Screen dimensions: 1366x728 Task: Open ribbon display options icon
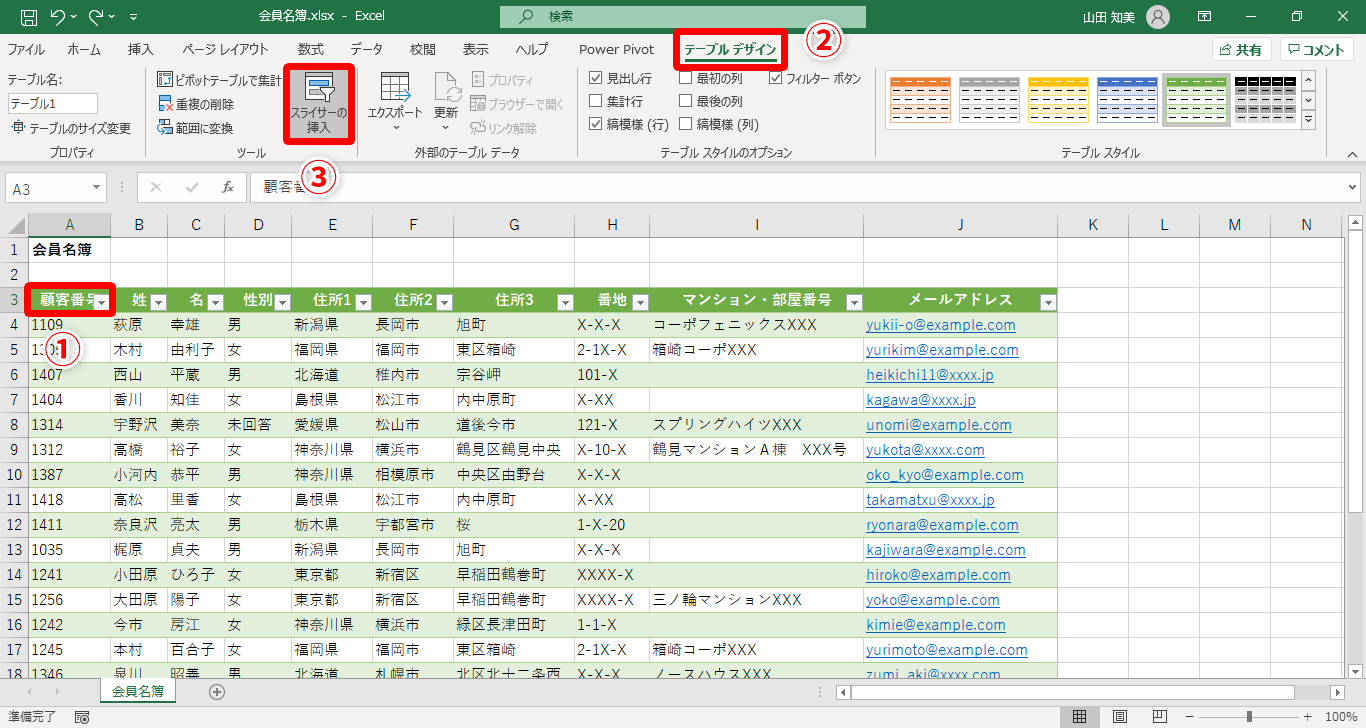point(1205,17)
